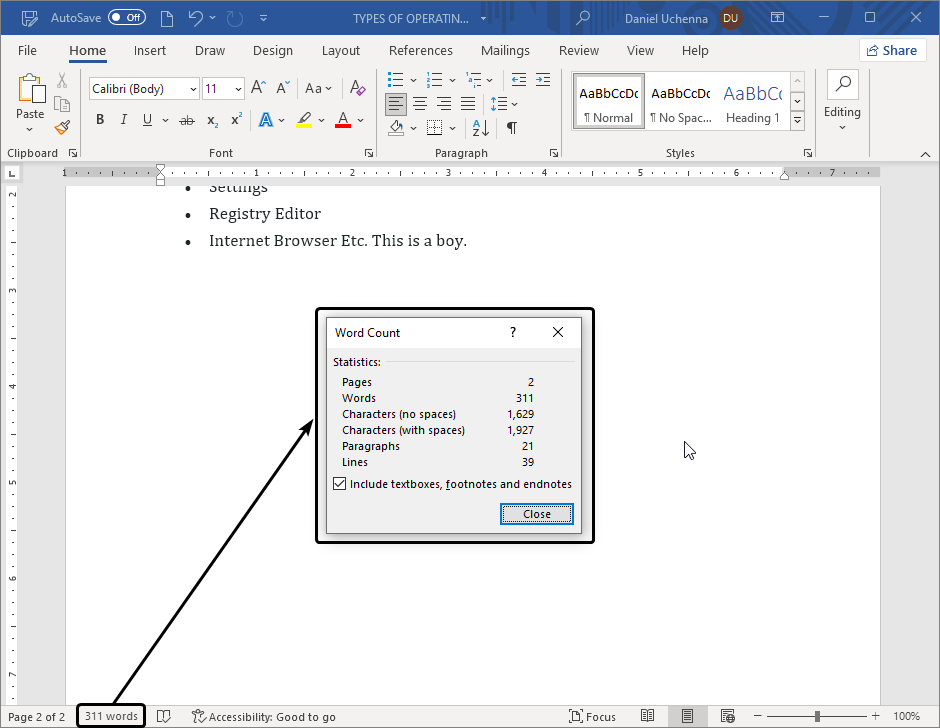The image size is (940, 728).
Task: Apply strikethrough to text
Action: tap(186, 120)
